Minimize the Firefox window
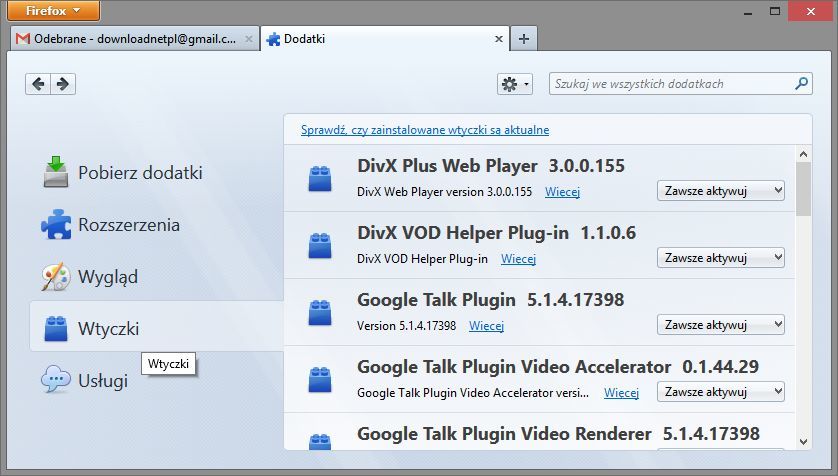 (x=748, y=11)
